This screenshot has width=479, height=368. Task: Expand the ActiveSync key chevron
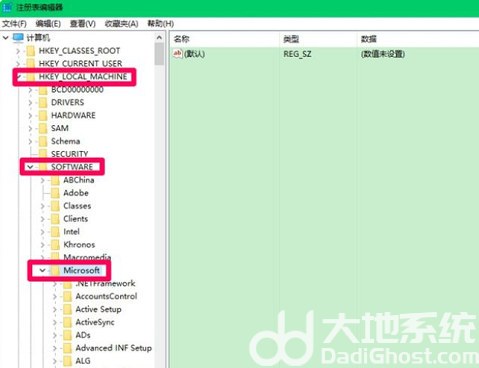point(55,323)
